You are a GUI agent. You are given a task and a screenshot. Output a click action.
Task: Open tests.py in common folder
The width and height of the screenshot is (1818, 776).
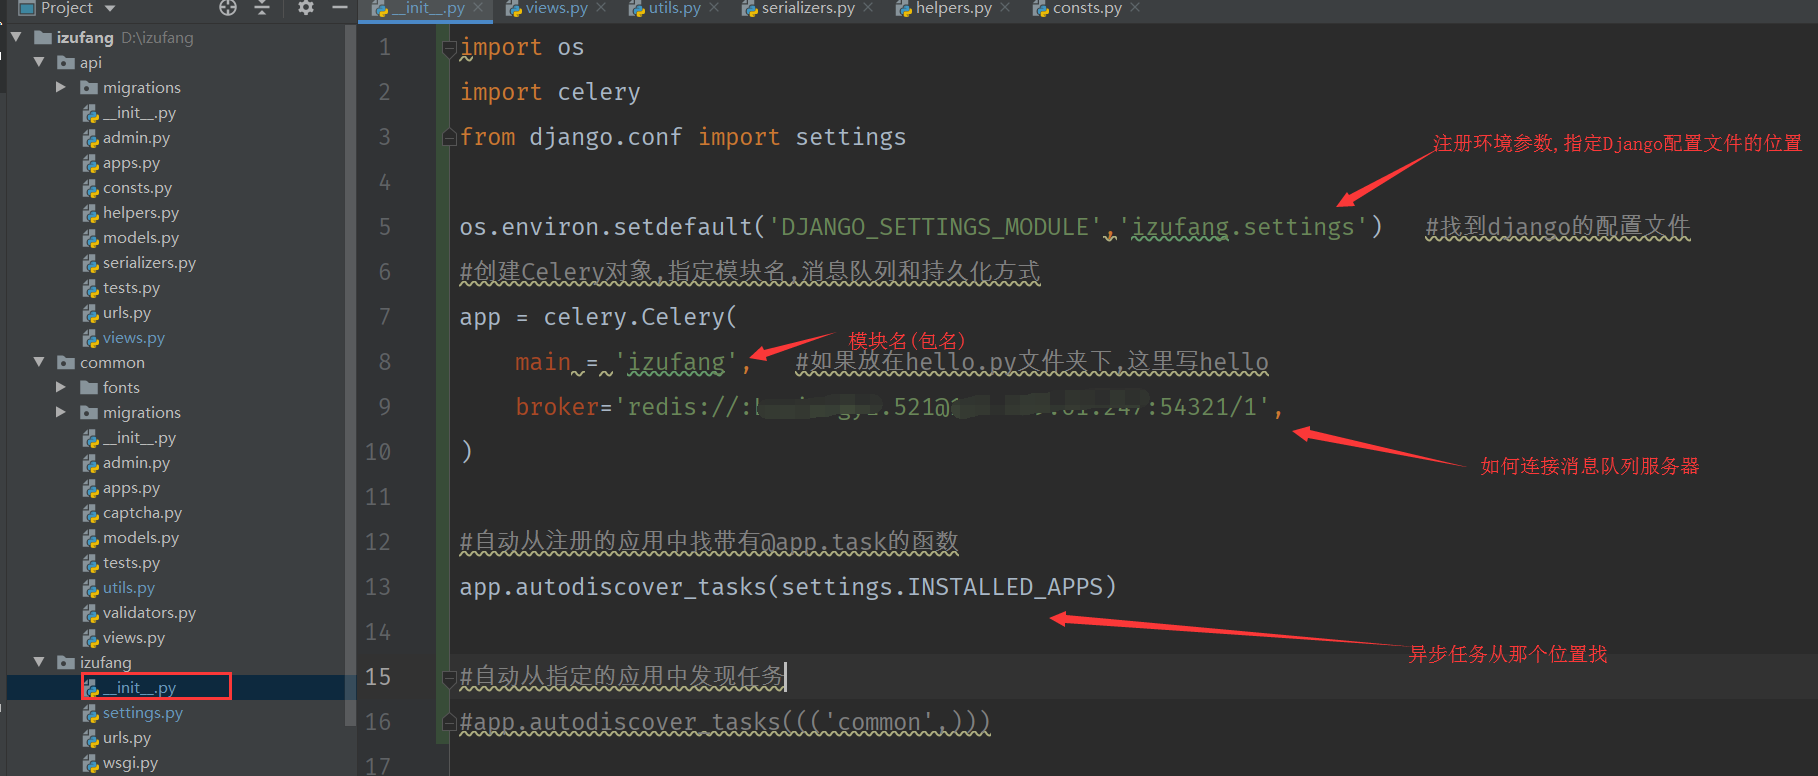(131, 563)
